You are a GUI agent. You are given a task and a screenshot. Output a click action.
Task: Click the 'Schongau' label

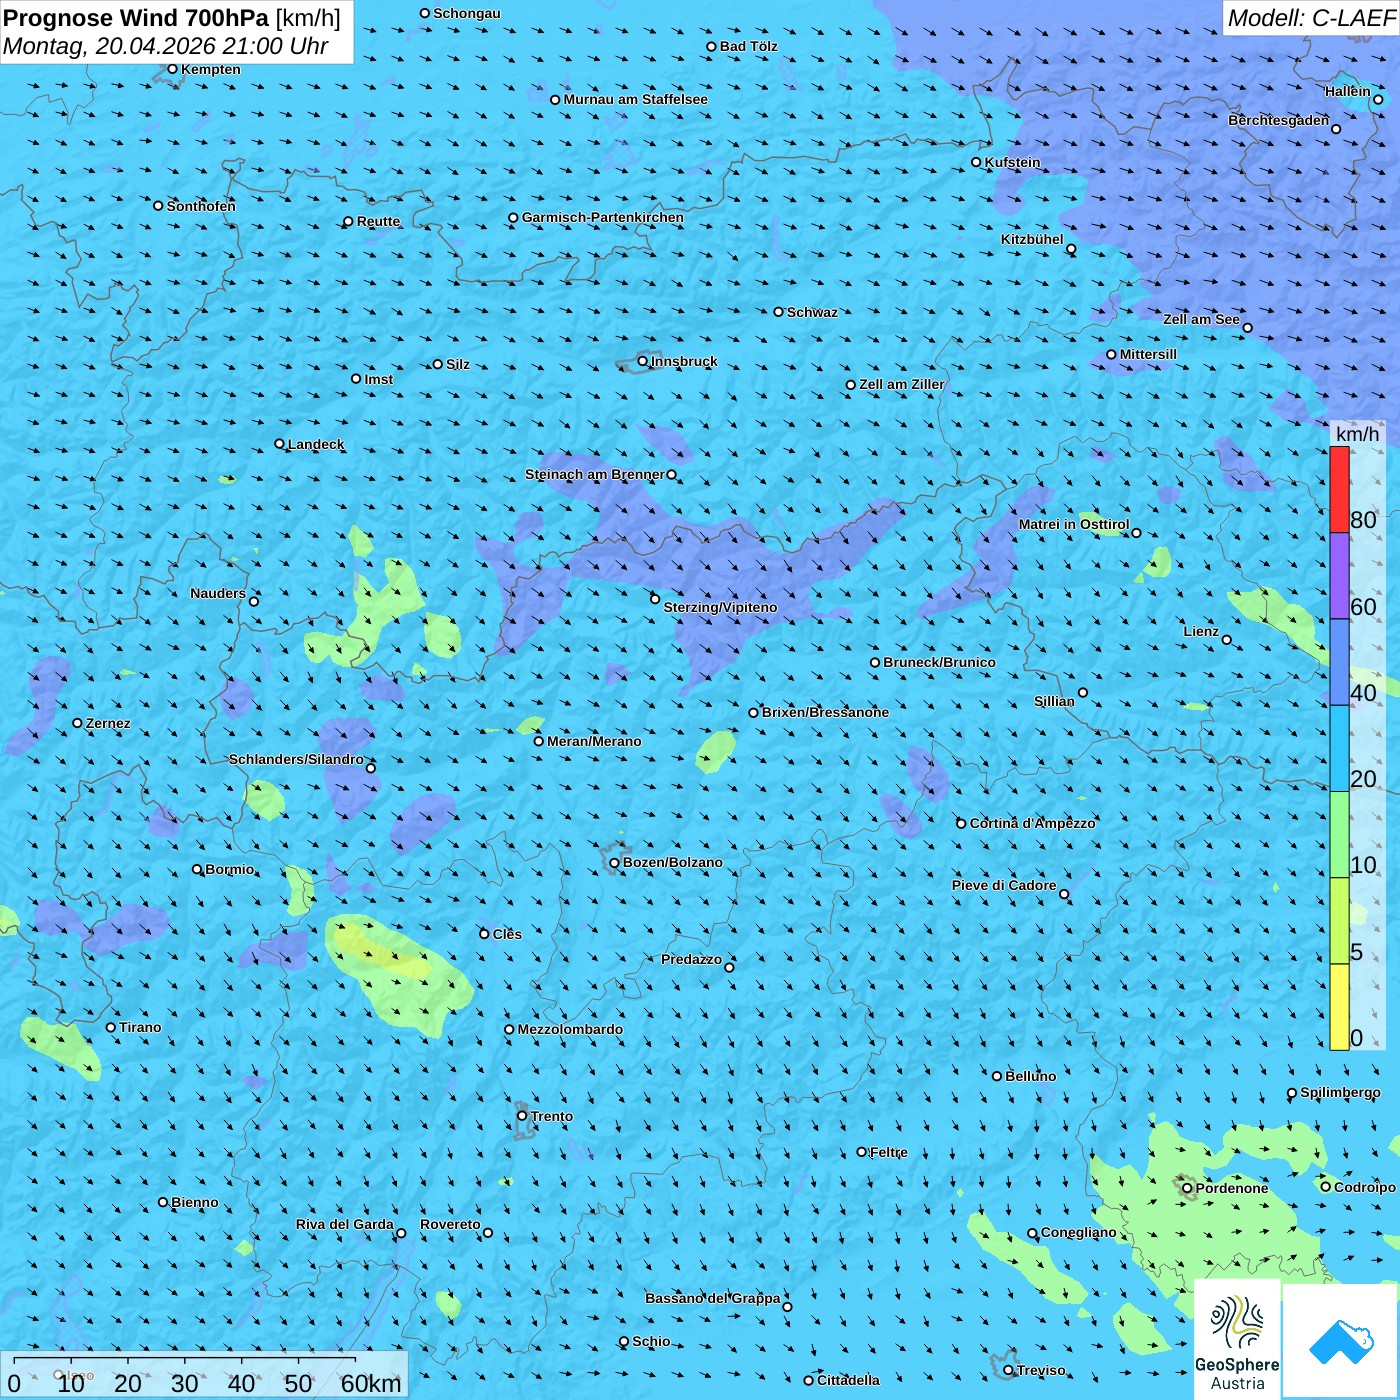466,13
